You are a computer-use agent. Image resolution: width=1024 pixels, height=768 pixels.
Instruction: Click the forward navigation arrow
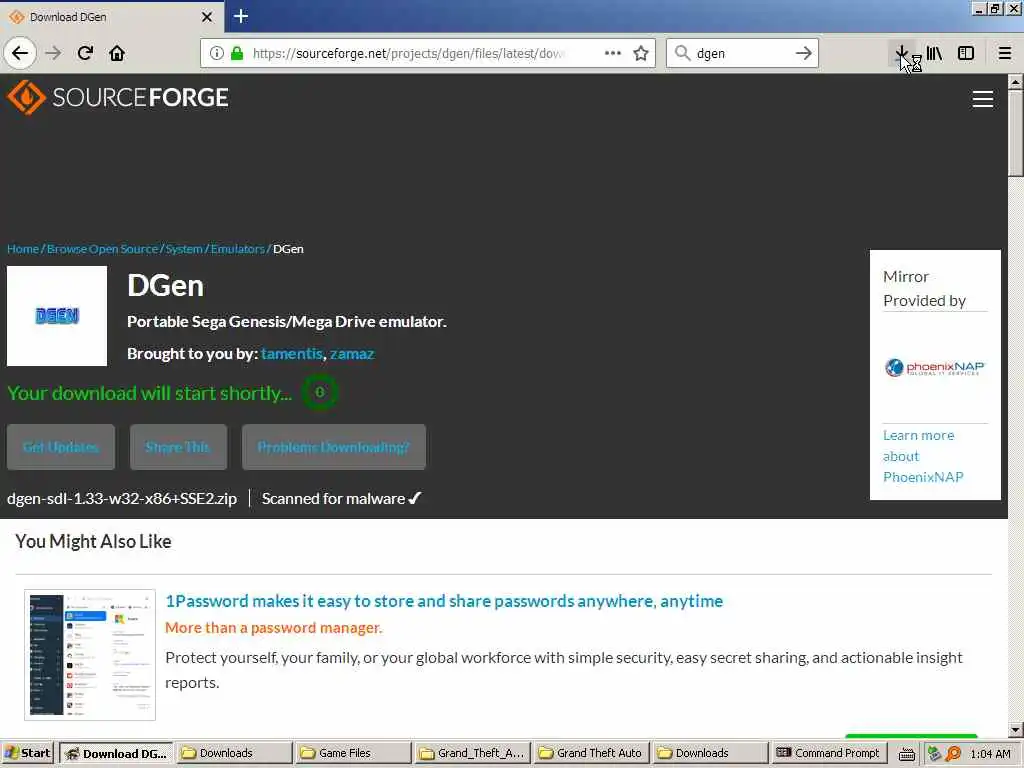pyautogui.click(x=53, y=53)
